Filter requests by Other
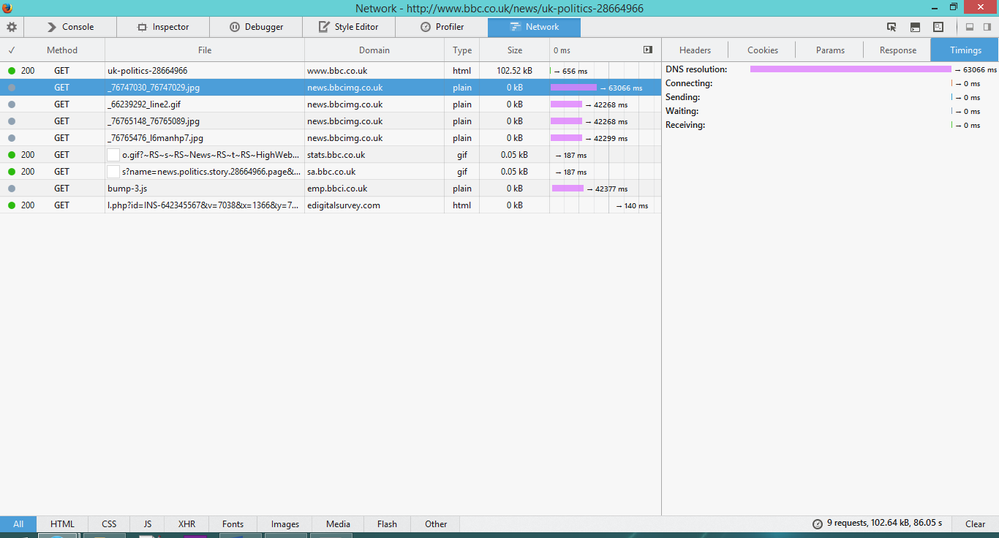Viewport: 999px width, 538px height. (x=436, y=524)
